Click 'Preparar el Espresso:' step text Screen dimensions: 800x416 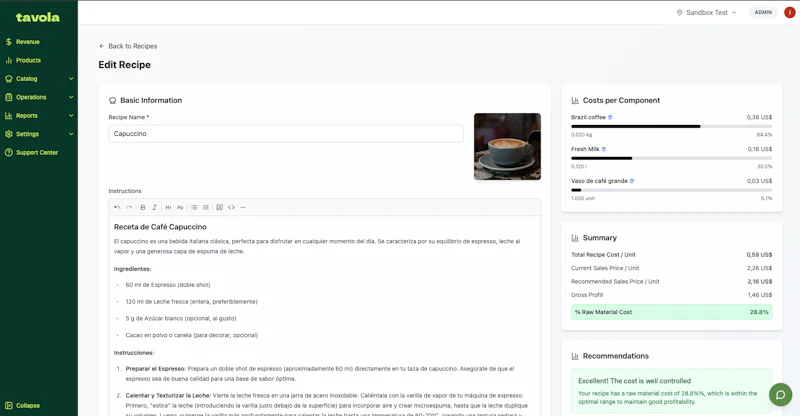coord(156,369)
